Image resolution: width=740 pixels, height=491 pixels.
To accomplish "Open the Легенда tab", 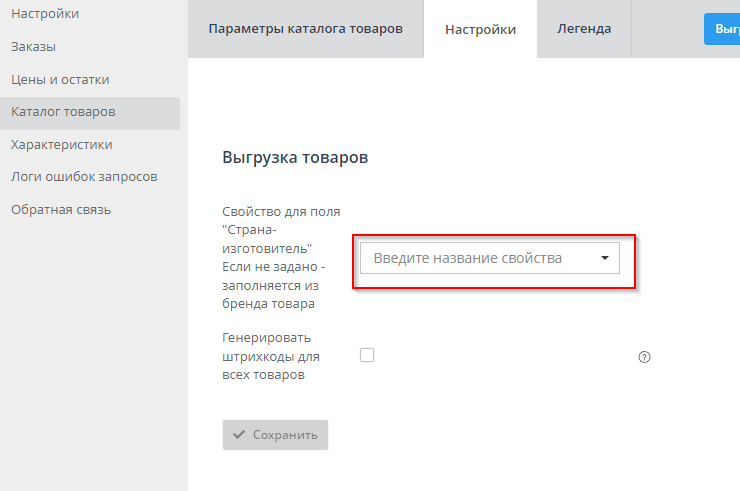I will tap(583, 29).
